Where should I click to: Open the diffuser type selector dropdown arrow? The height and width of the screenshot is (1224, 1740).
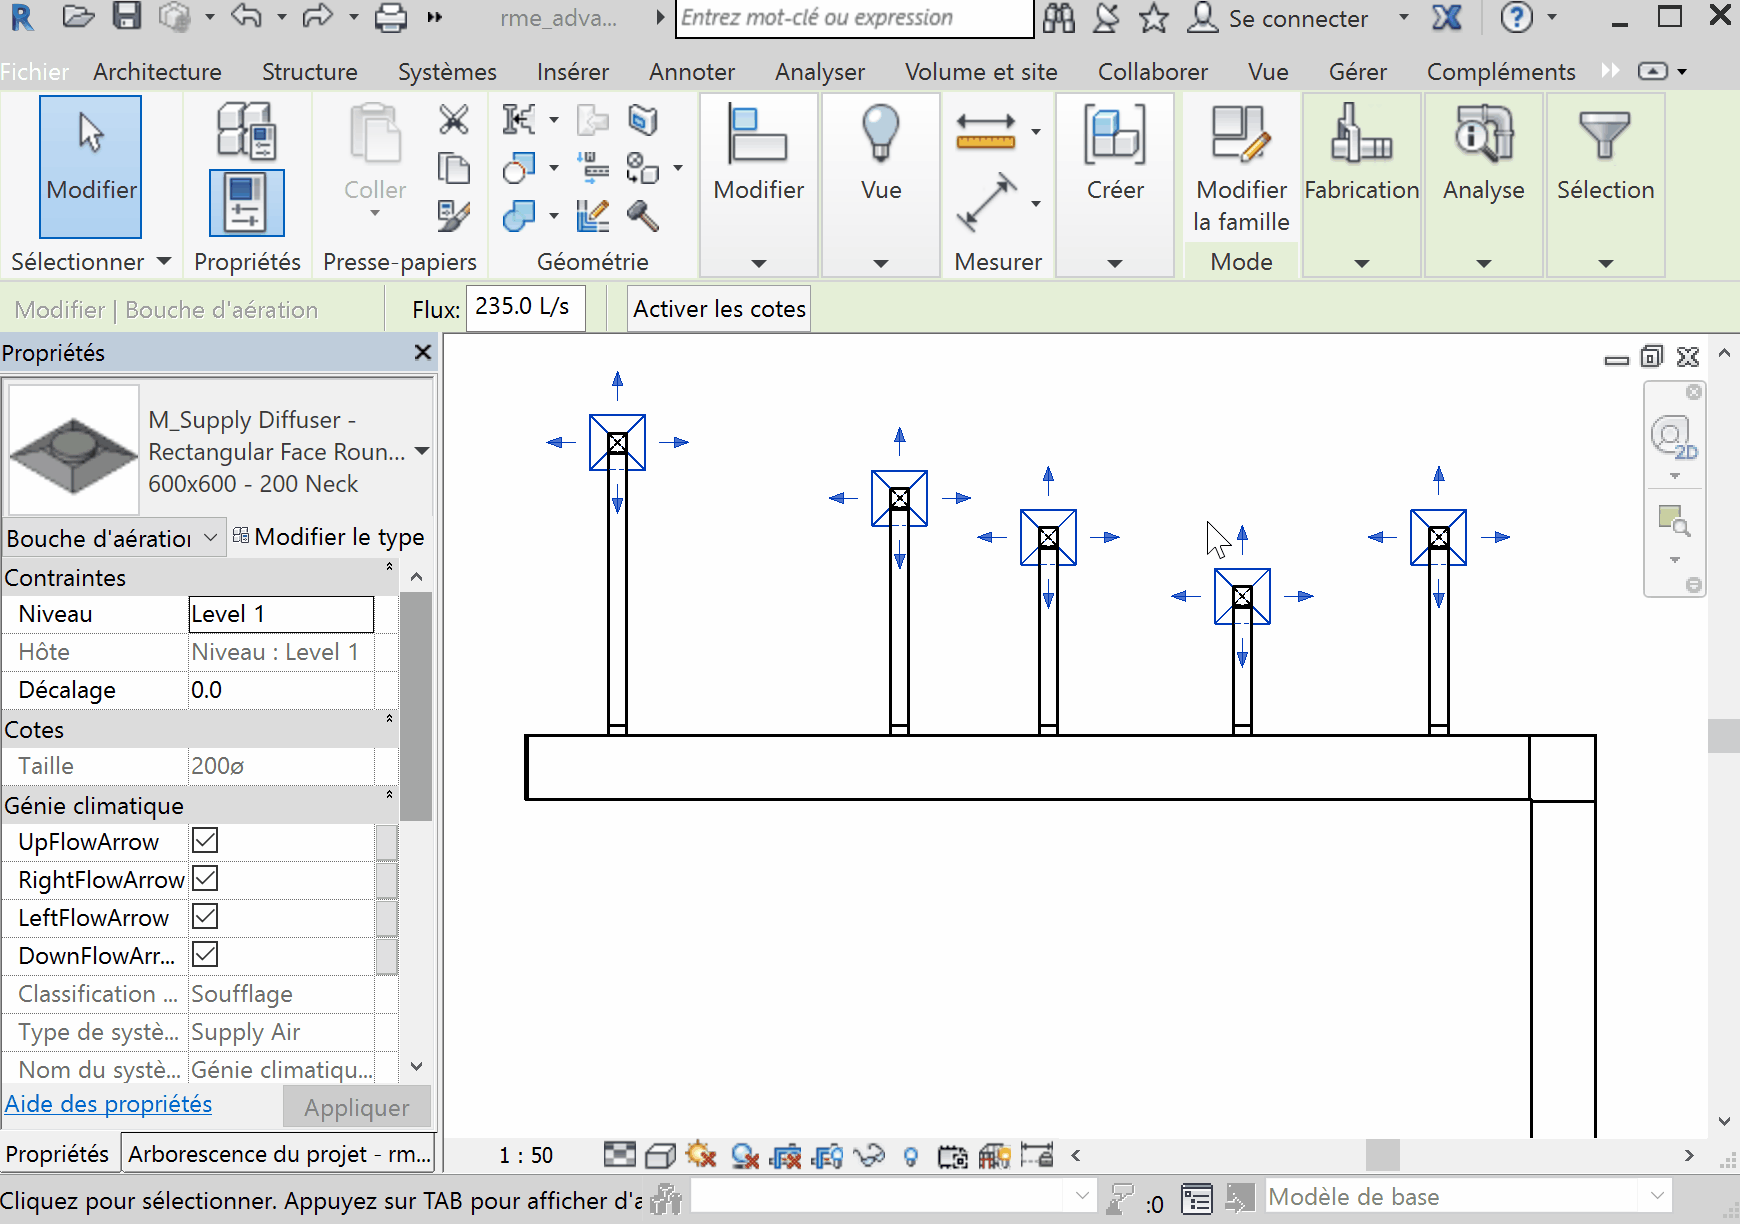422,451
